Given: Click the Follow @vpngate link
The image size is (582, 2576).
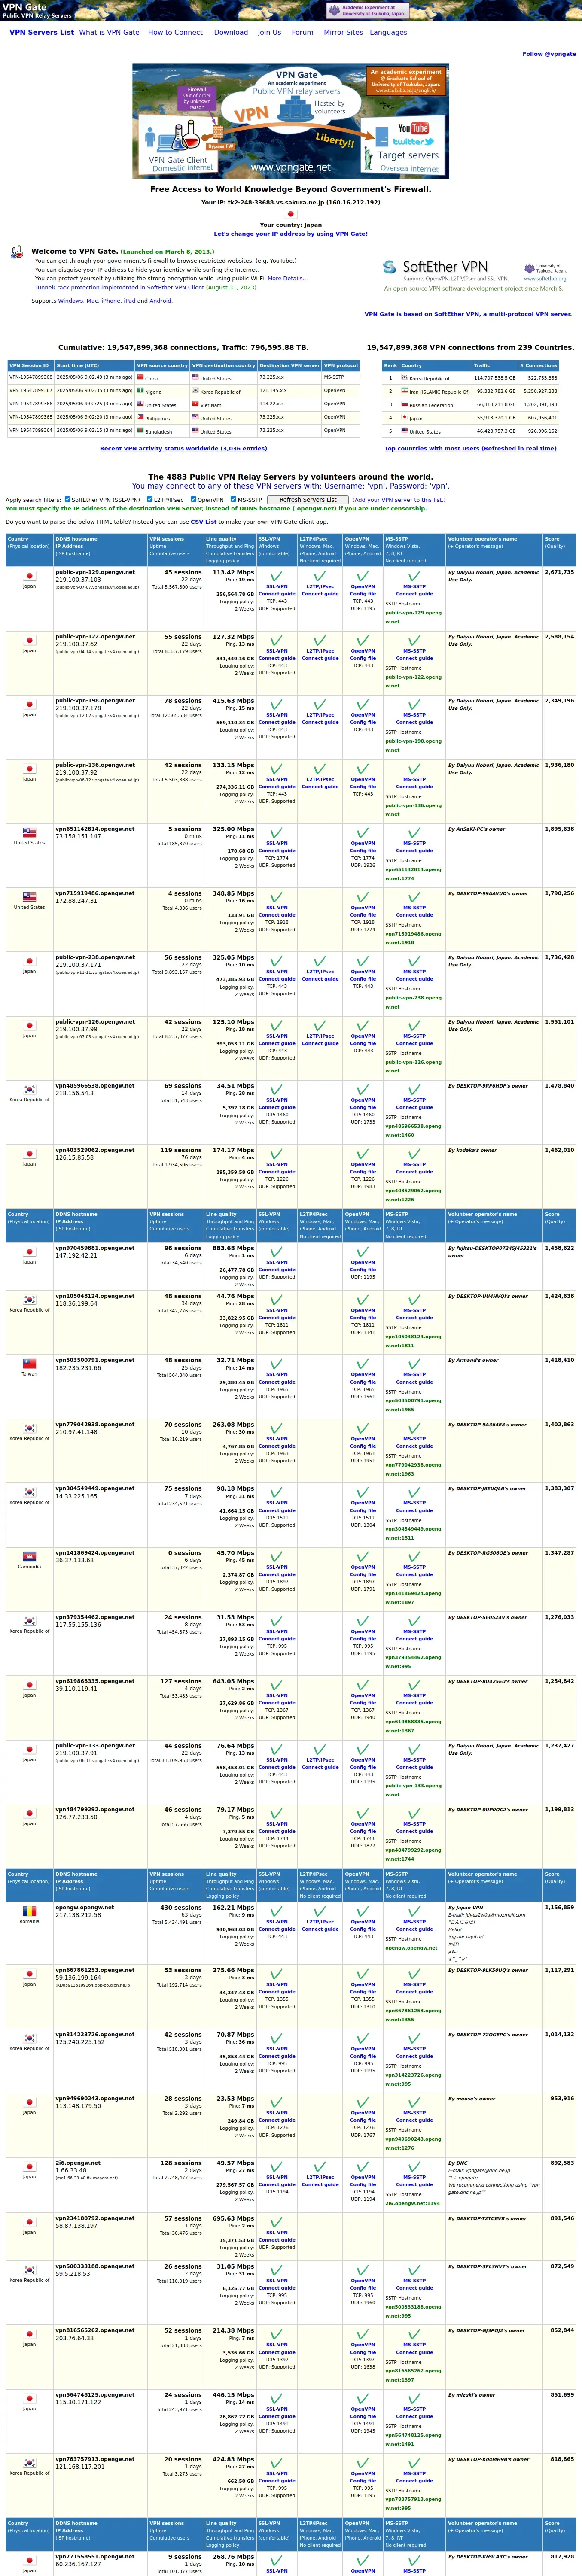Looking at the screenshot, I should click(x=549, y=54).
